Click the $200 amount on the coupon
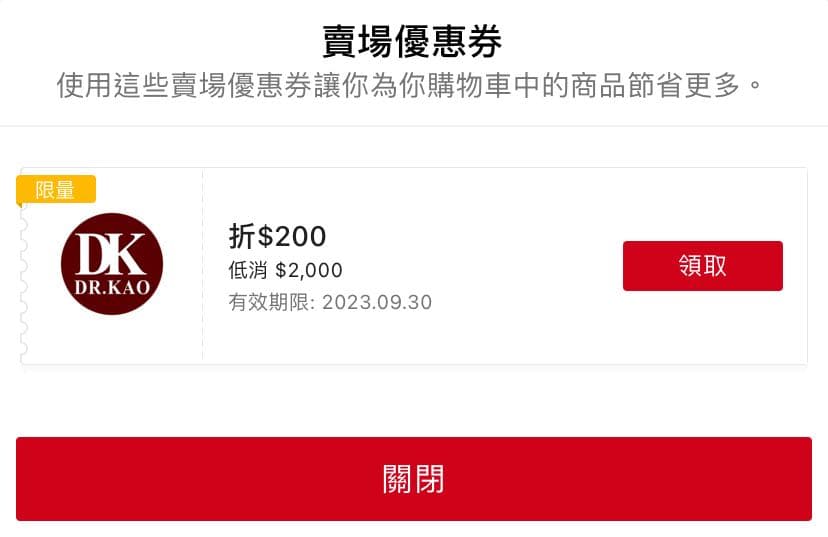 tap(292, 236)
